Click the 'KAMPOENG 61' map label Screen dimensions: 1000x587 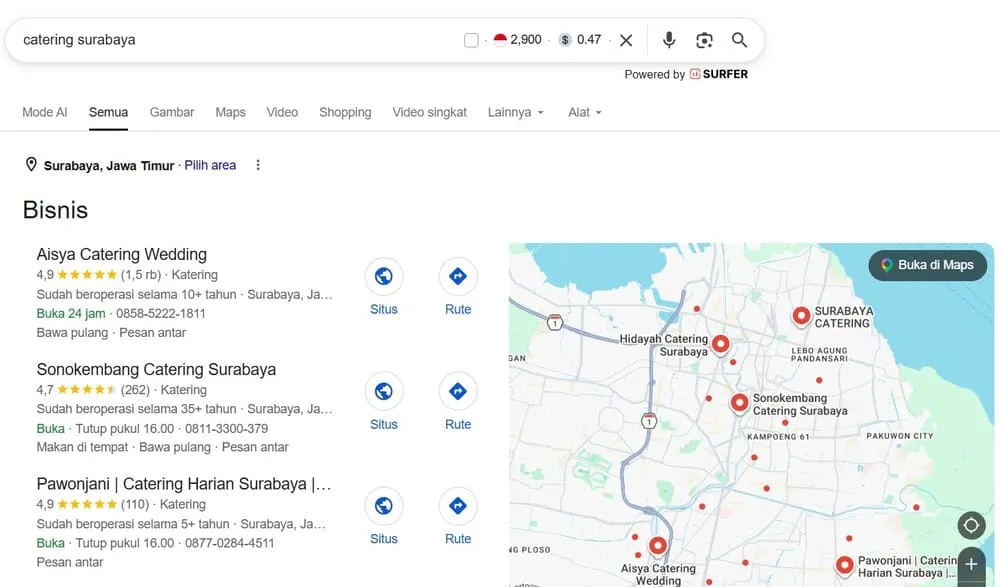pyautogui.click(x=778, y=436)
